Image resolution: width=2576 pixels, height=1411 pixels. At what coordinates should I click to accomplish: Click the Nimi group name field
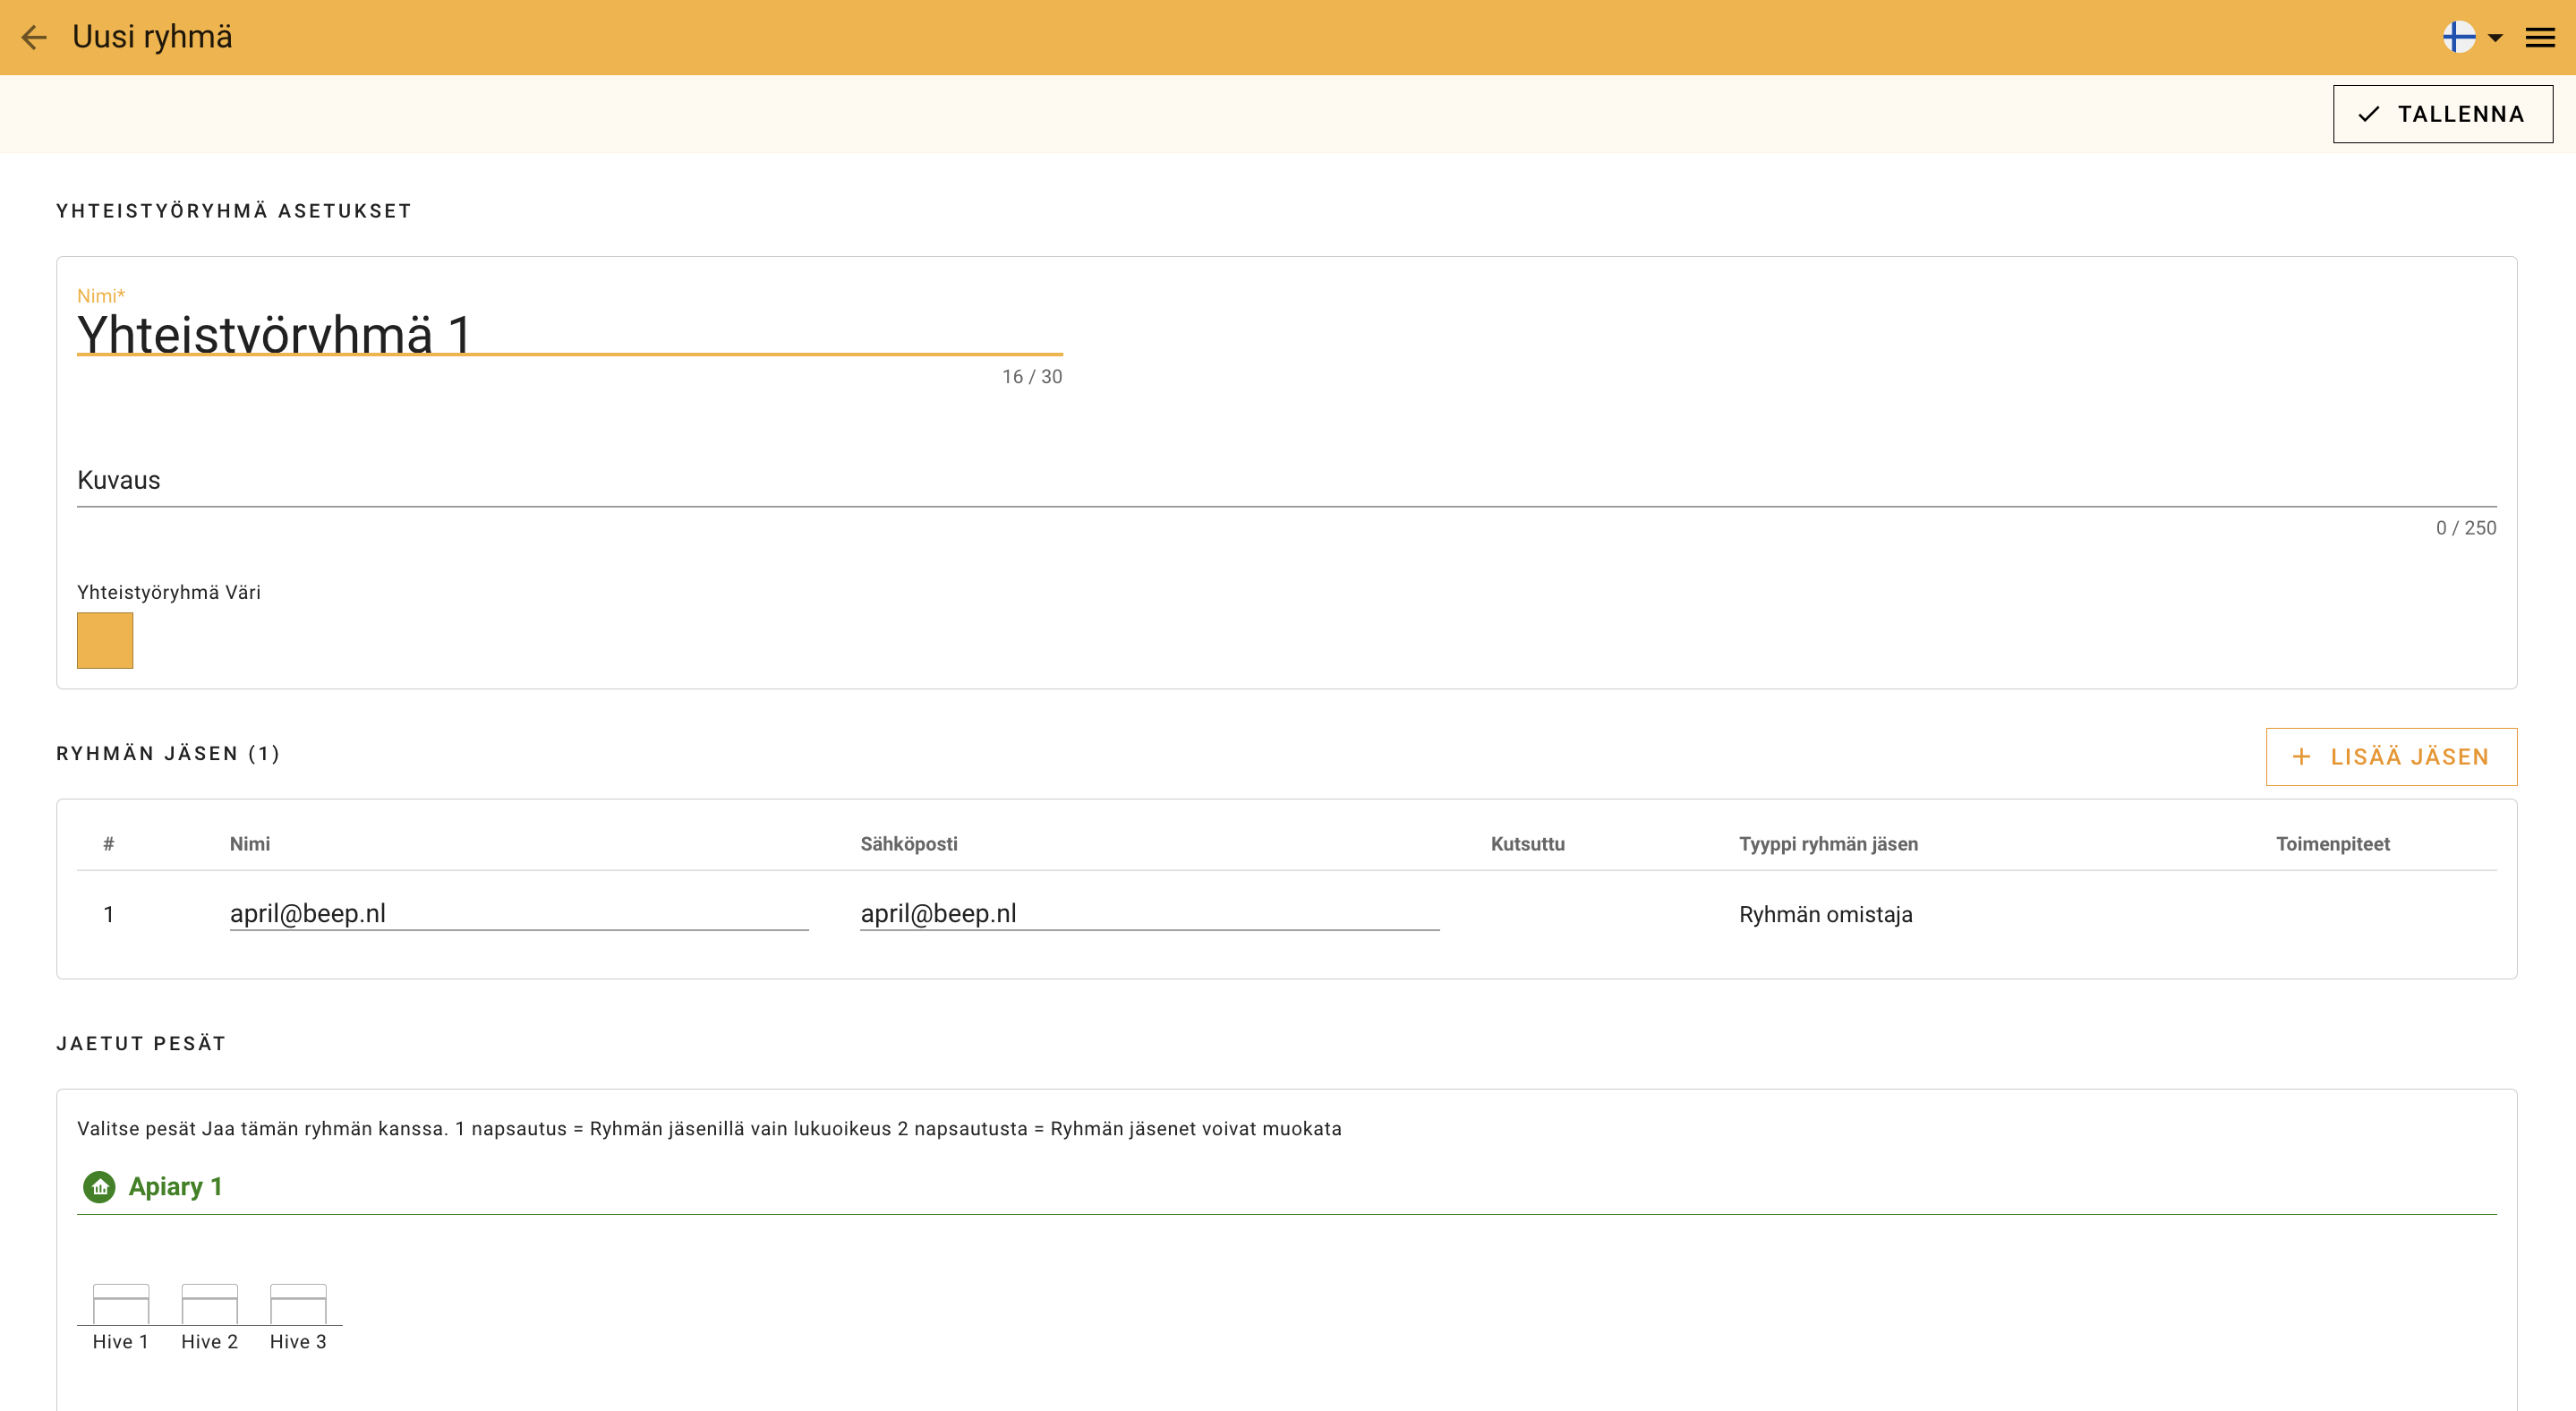tap(569, 334)
